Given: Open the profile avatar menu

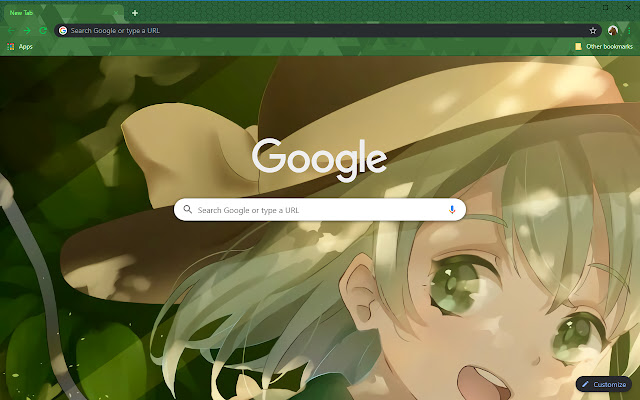Looking at the screenshot, I should (613, 31).
